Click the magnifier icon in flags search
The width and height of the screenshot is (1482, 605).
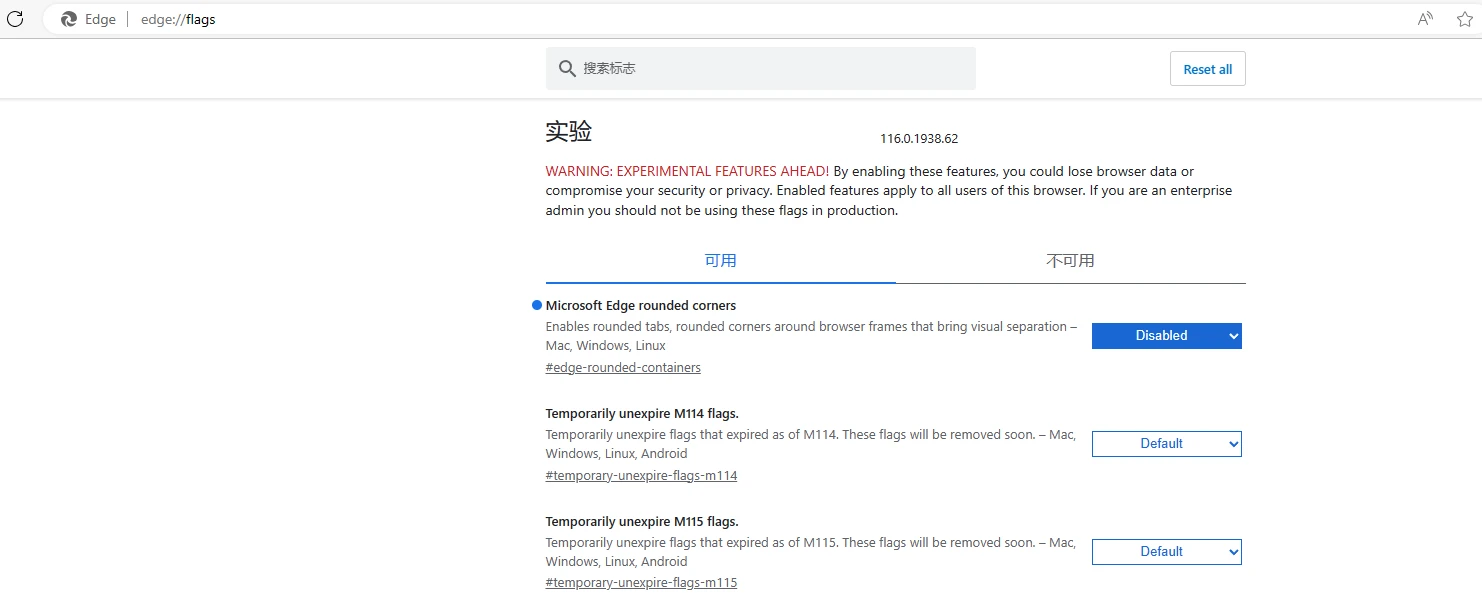pos(567,68)
